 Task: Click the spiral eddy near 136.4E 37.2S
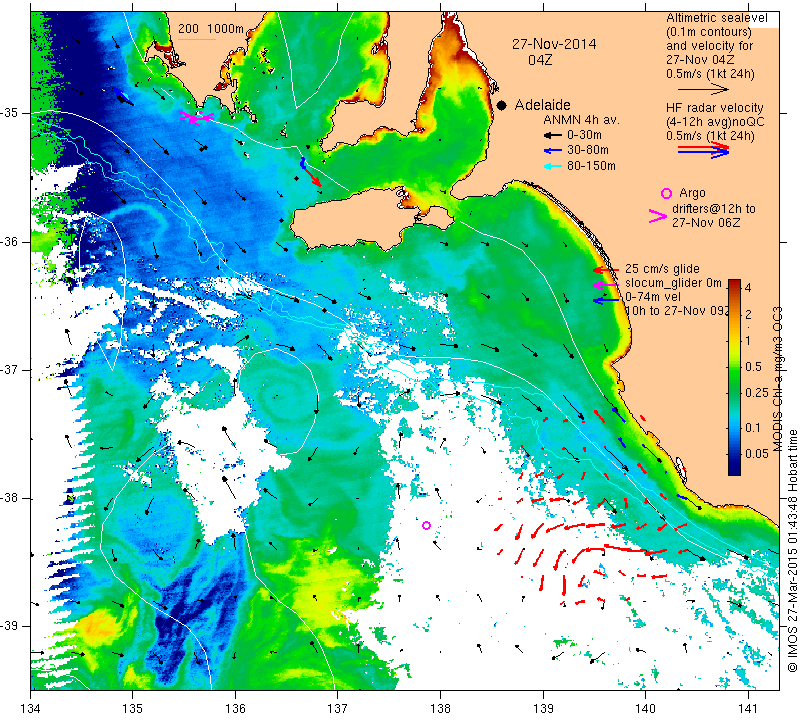tap(277, 397)
